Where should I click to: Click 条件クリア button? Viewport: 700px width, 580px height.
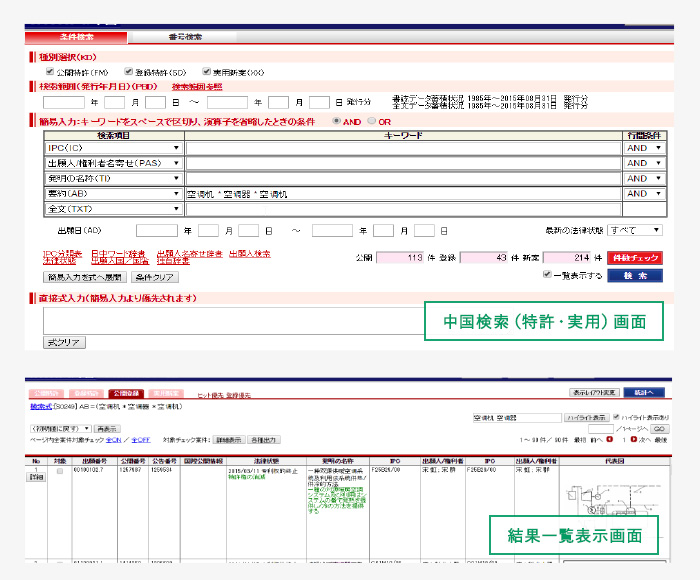pos(154,277)
